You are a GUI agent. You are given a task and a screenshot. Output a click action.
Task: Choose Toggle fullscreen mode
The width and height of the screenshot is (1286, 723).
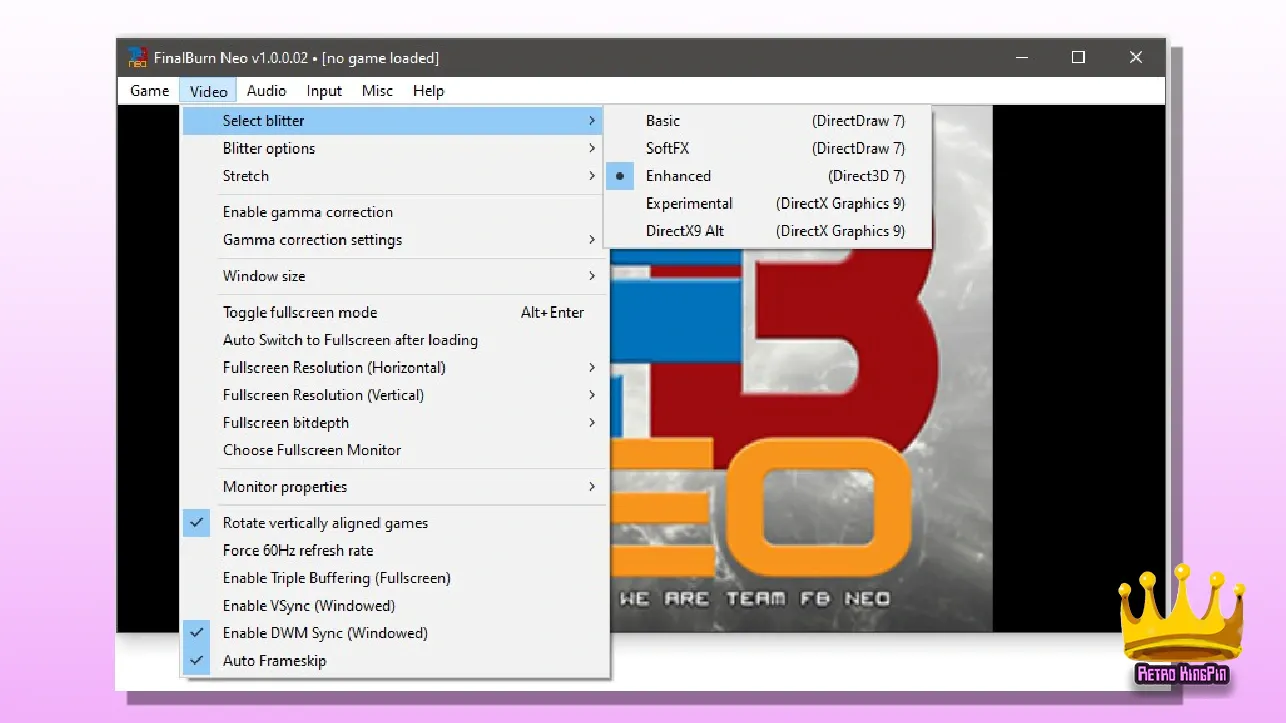393,313
